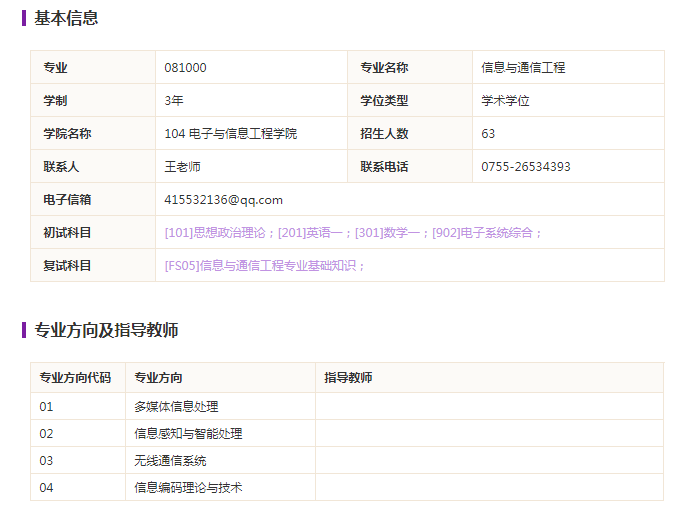Click the enrollment number 63
This screenshot has height=521, width=675.
pyautogui.click(x=488, y=133)
